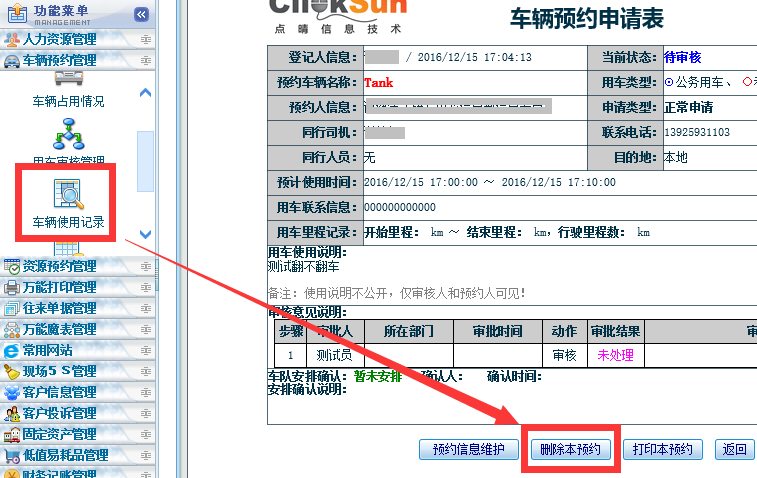Open the 车辆使用记录 icon in sidebar
This screenshot has height=478, width=757.
point(67,192)
